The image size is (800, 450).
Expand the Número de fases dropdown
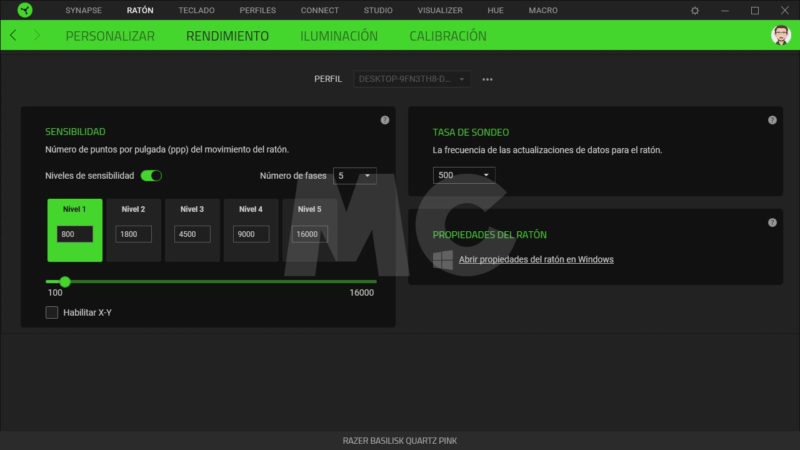point(355,176)
